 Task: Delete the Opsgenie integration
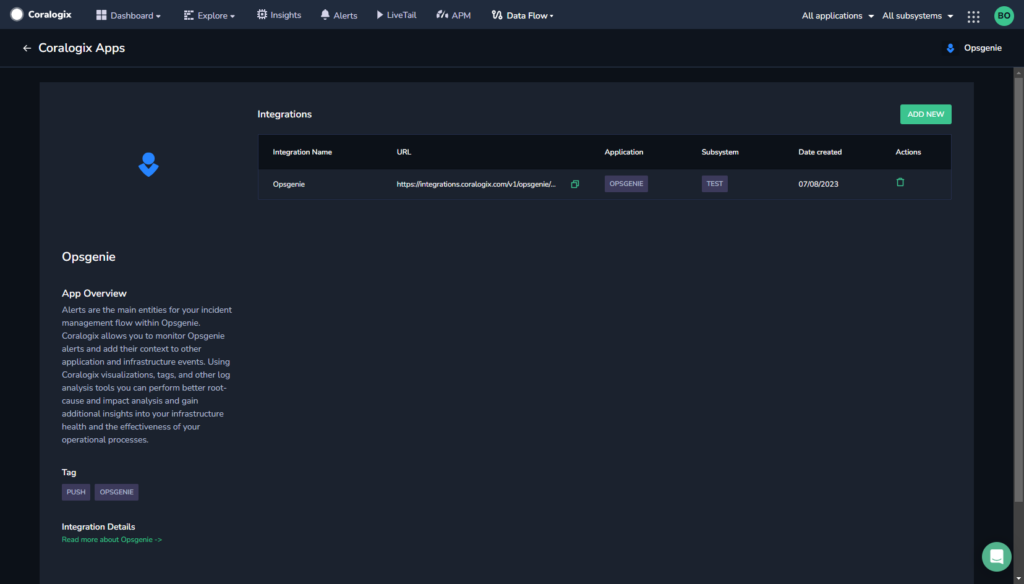tap(900, 183)
